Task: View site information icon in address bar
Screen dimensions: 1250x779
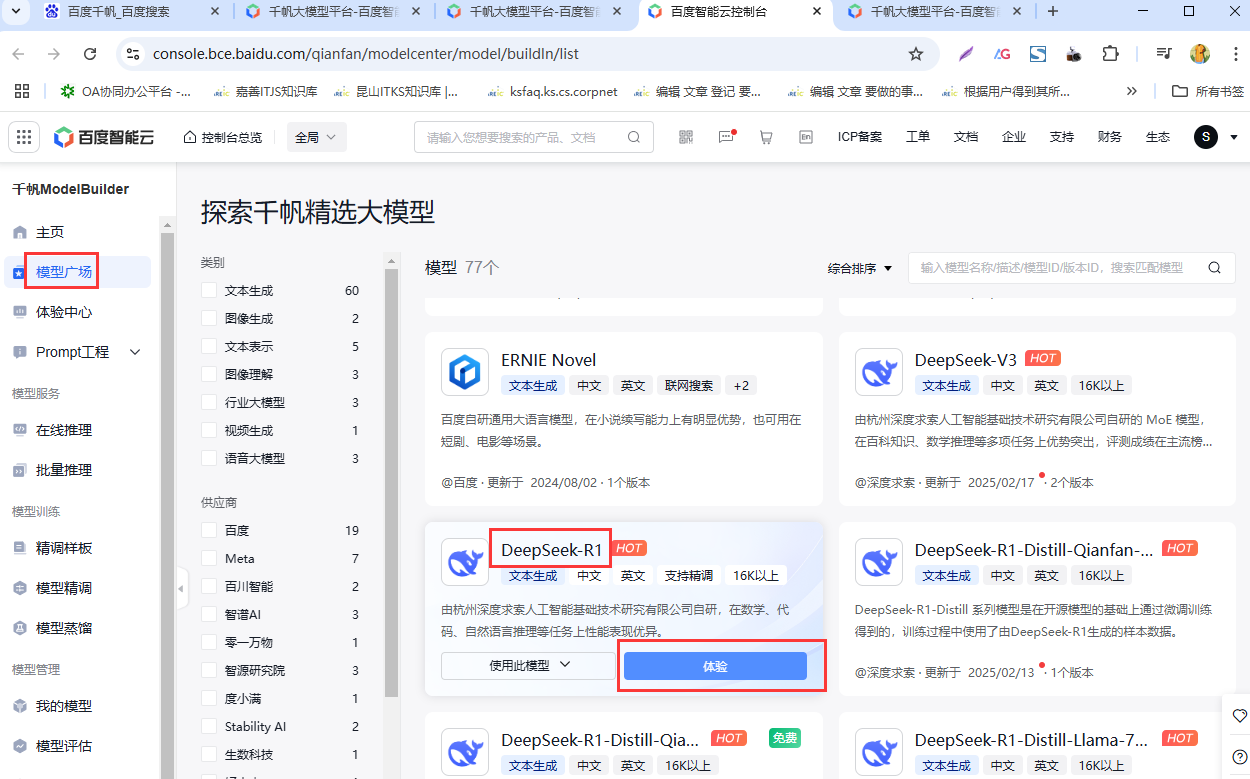Action: tap(133, 54)
